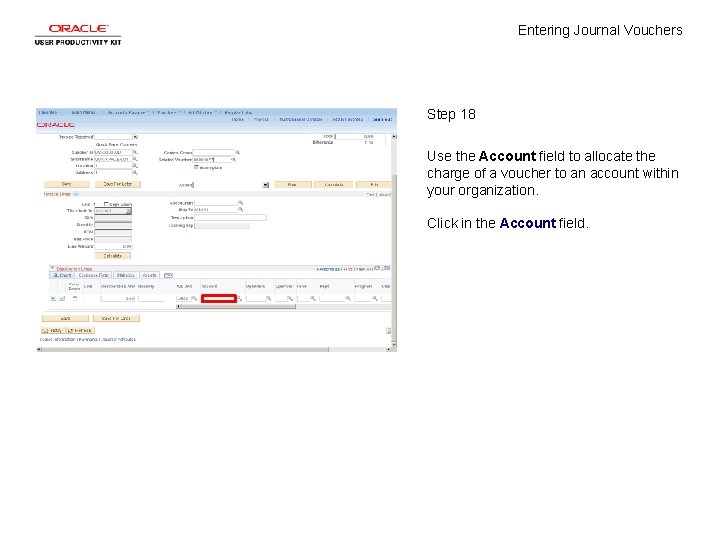Open the Program lookup icon
720x540 pixels.
click(x=375, y=298)
